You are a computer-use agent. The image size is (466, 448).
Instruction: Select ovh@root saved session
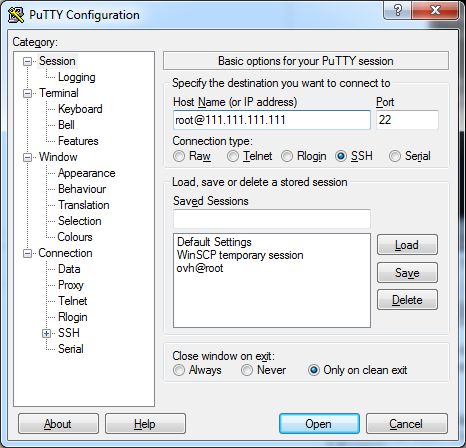point(200,268)
